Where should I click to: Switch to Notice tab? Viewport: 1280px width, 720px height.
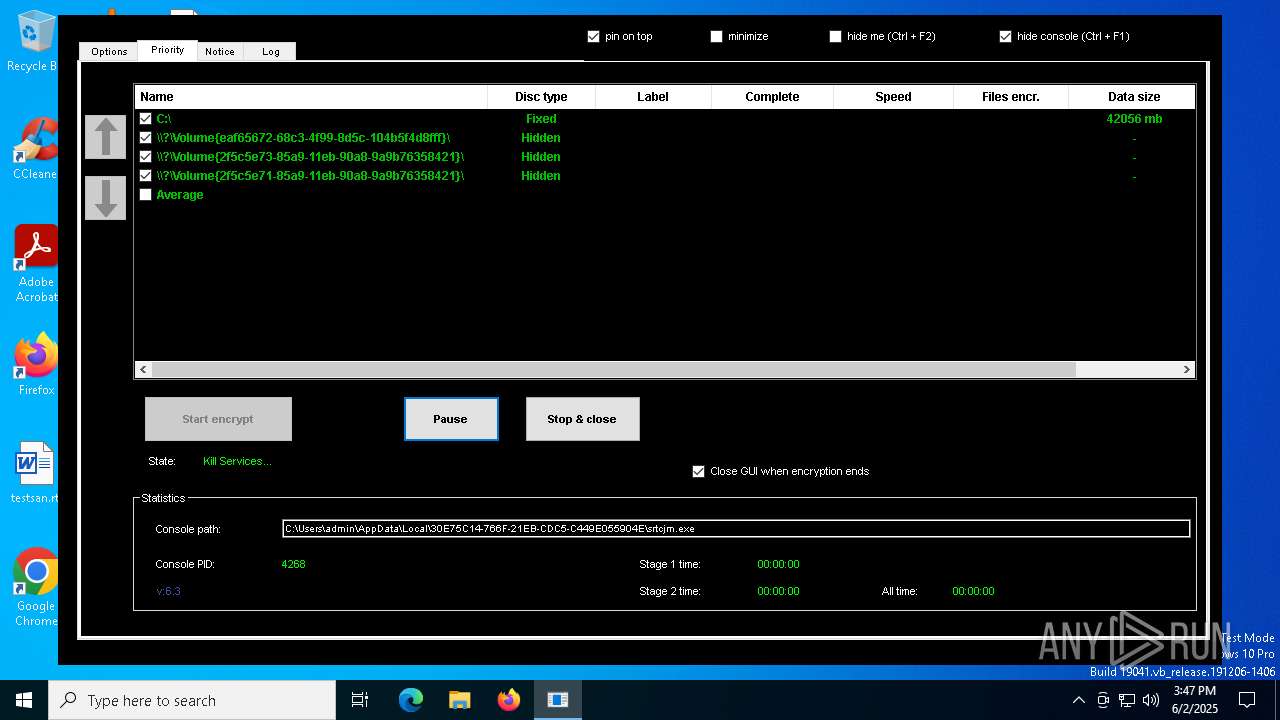coord(220,51)
